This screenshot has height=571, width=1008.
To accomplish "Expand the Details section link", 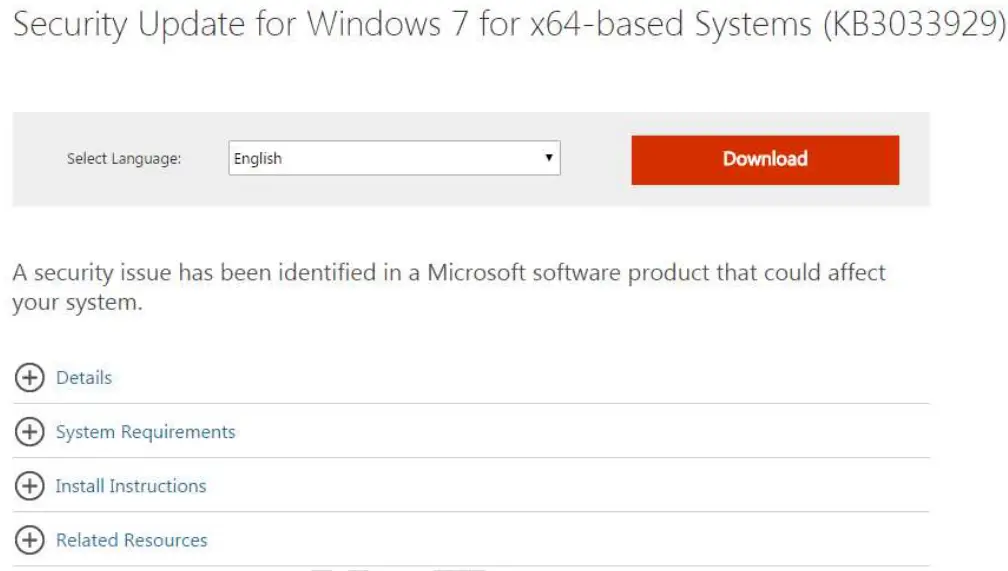I will click(84, 378).
